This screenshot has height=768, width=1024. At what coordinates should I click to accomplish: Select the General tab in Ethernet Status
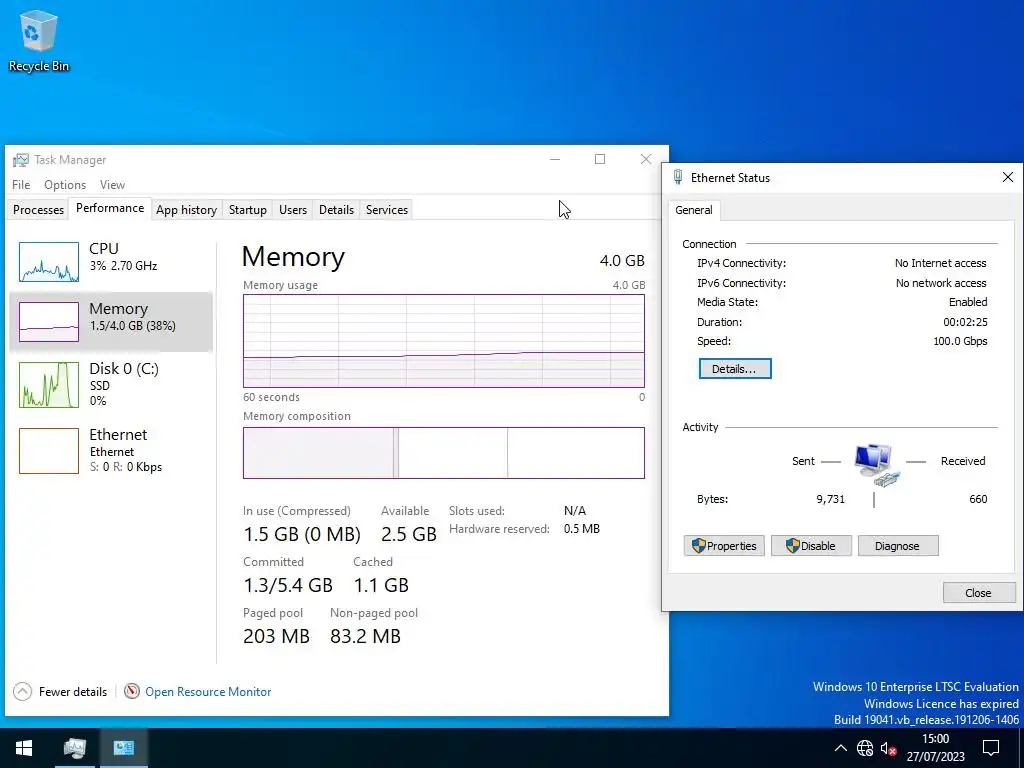(694, 210)
